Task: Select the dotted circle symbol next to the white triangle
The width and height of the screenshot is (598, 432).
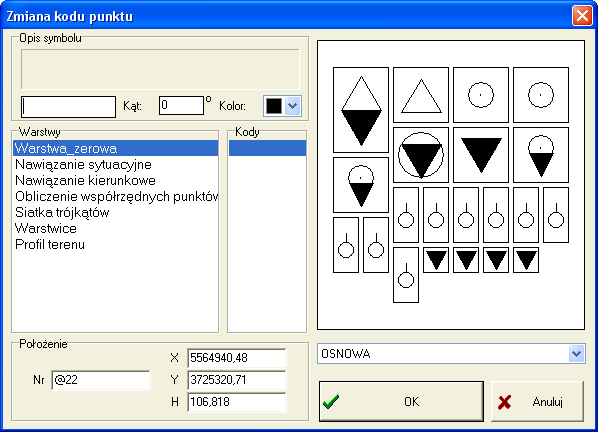Action: (x=481, y=95)
